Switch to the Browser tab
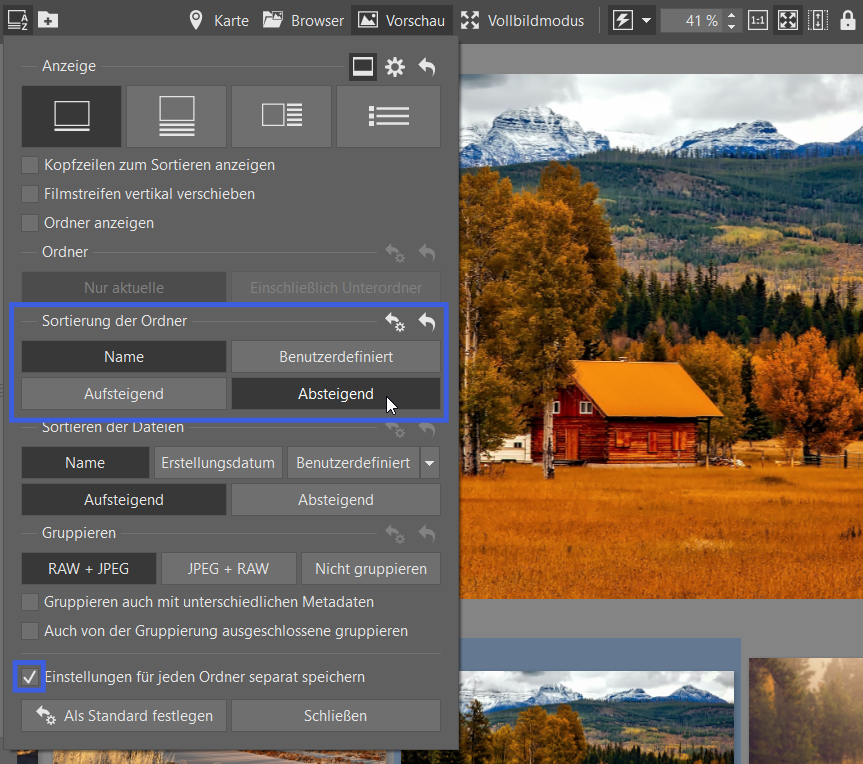This screenshot has width=863, height=764. tap(304, 20)
